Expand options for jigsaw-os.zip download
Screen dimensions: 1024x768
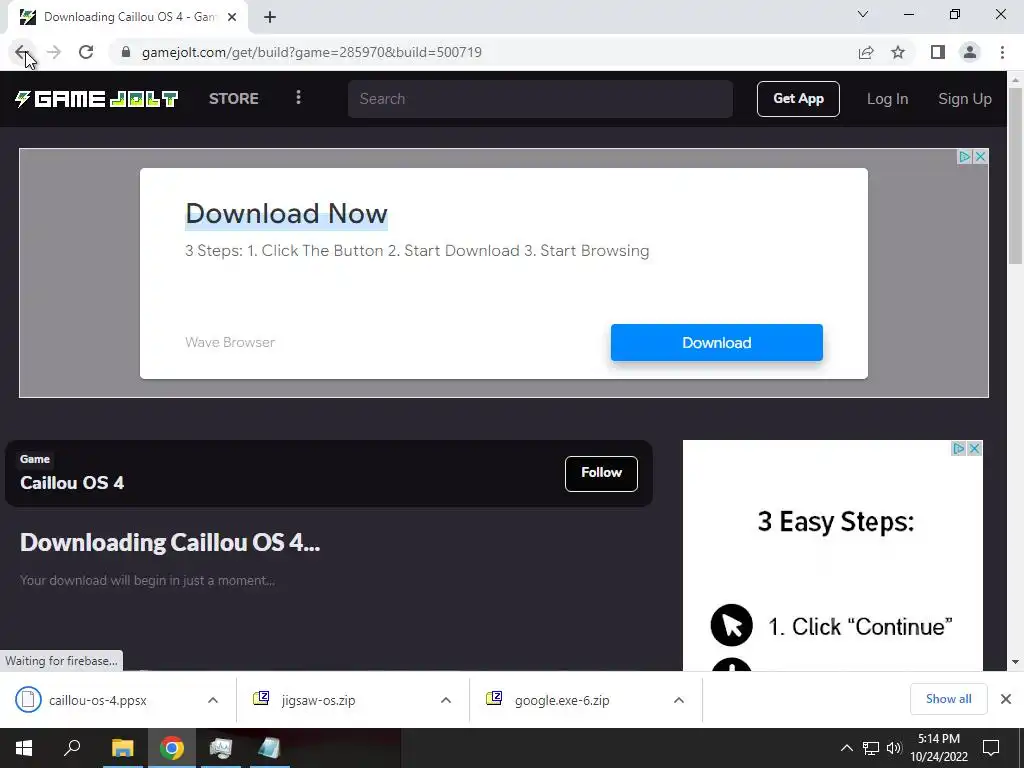446,700
